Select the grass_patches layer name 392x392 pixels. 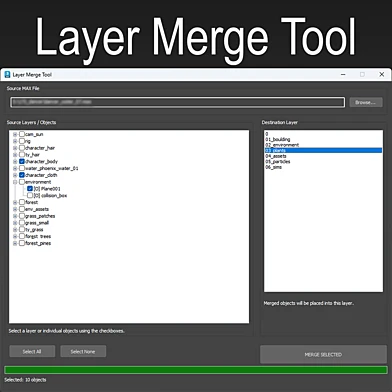[40, 216]
